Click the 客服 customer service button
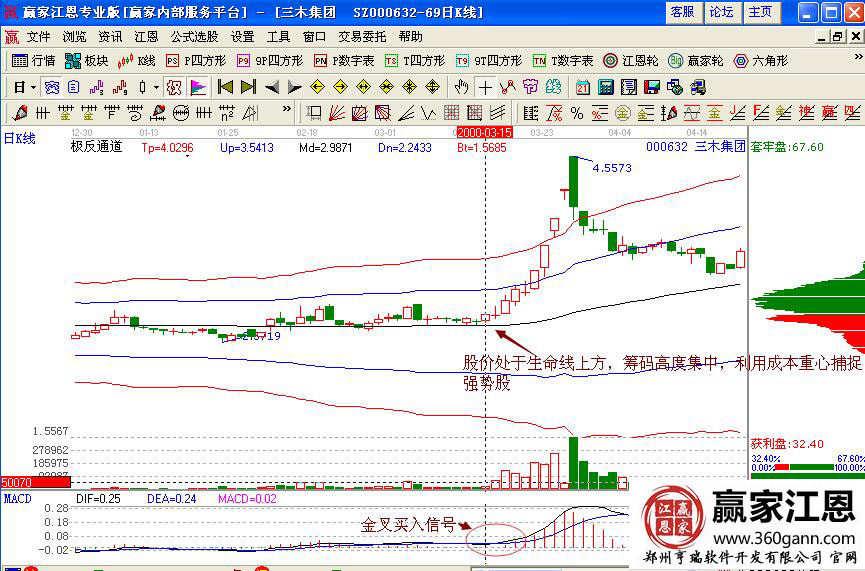This screenshot has width=865, height=571. click(682, 12)
